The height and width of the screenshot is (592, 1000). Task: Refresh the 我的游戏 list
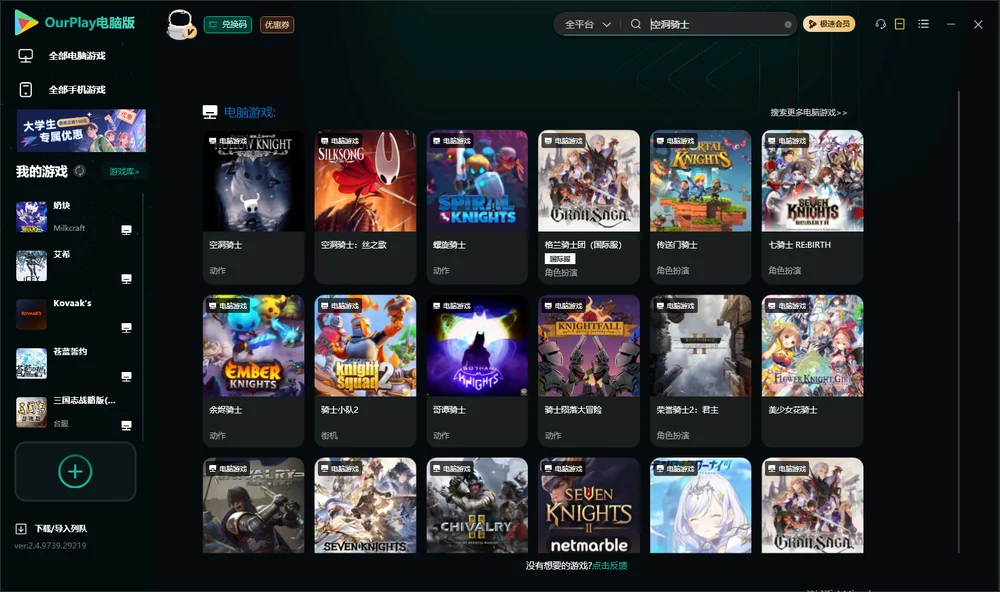(80, 171)
